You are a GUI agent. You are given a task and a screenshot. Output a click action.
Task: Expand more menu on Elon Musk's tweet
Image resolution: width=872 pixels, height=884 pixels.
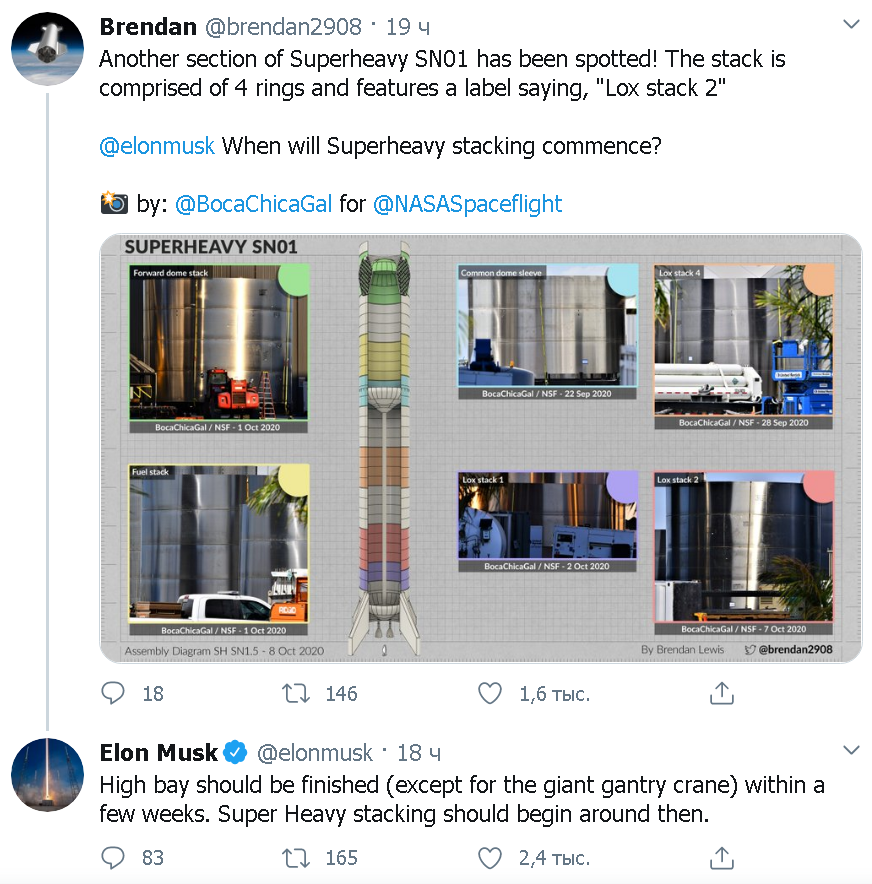pyautogui.click(x=850, y=749)
